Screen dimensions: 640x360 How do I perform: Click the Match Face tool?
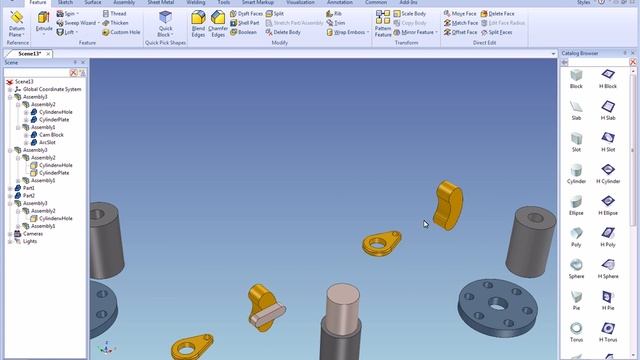(461, 23)
